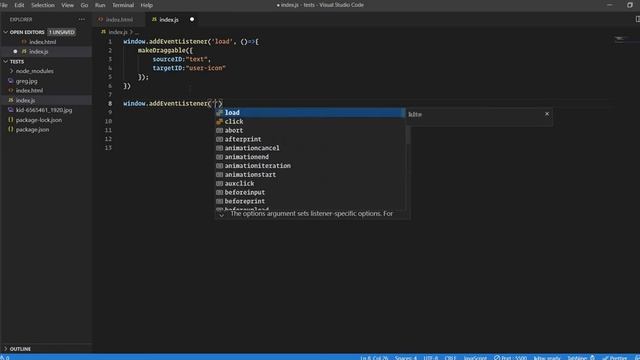Click the errors and warnings status icon
The image size is (640, 360).
[x=4, y=358]
